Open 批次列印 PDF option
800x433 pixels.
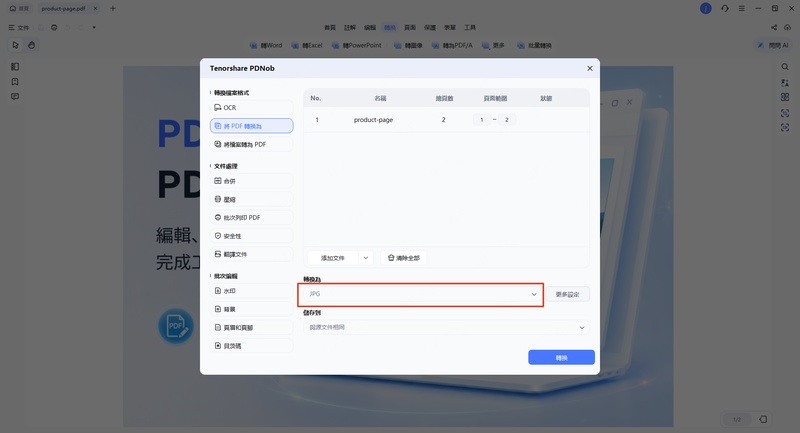click(x=252, y=218)
